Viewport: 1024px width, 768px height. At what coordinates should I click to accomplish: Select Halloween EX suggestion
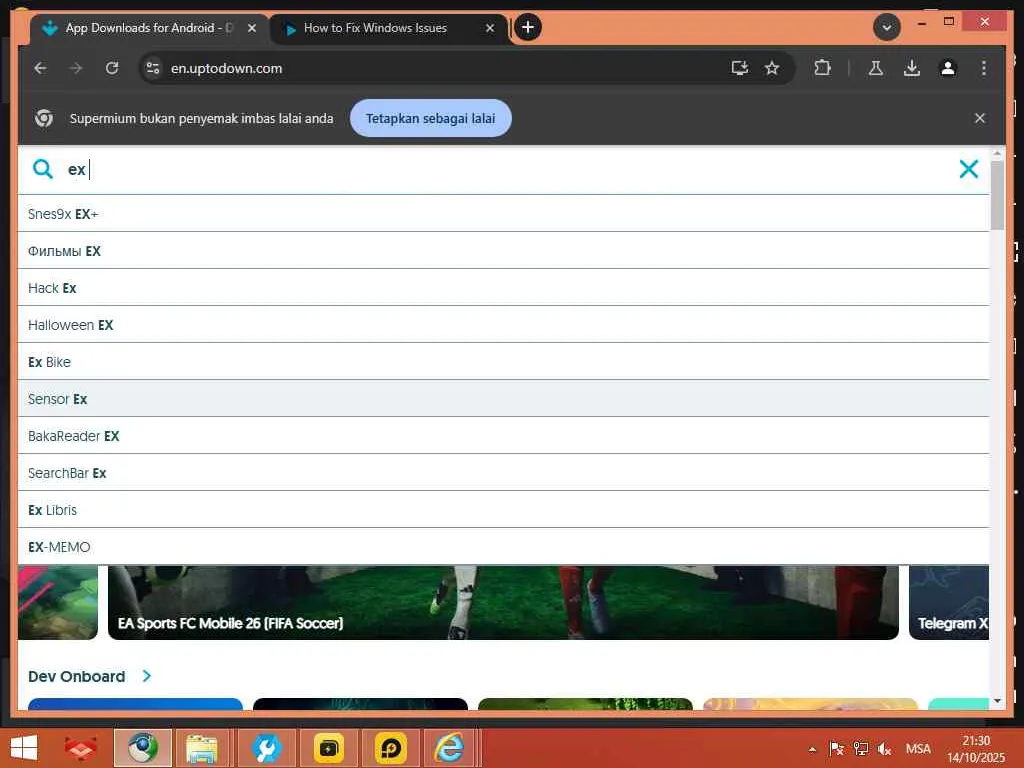(x=503, y=325)
